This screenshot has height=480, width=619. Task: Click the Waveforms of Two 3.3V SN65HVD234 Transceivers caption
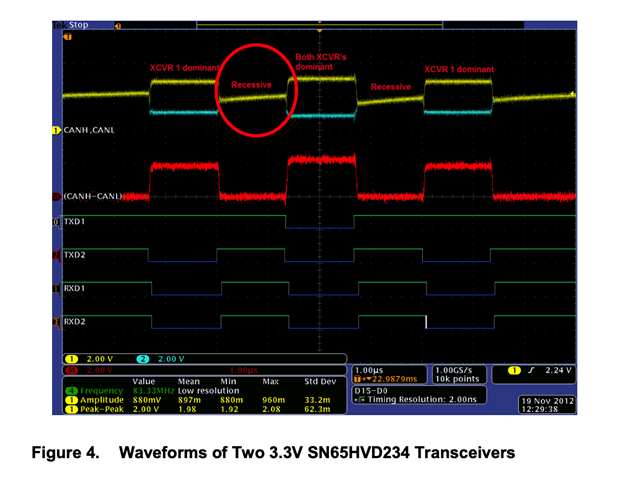(317, 452)
